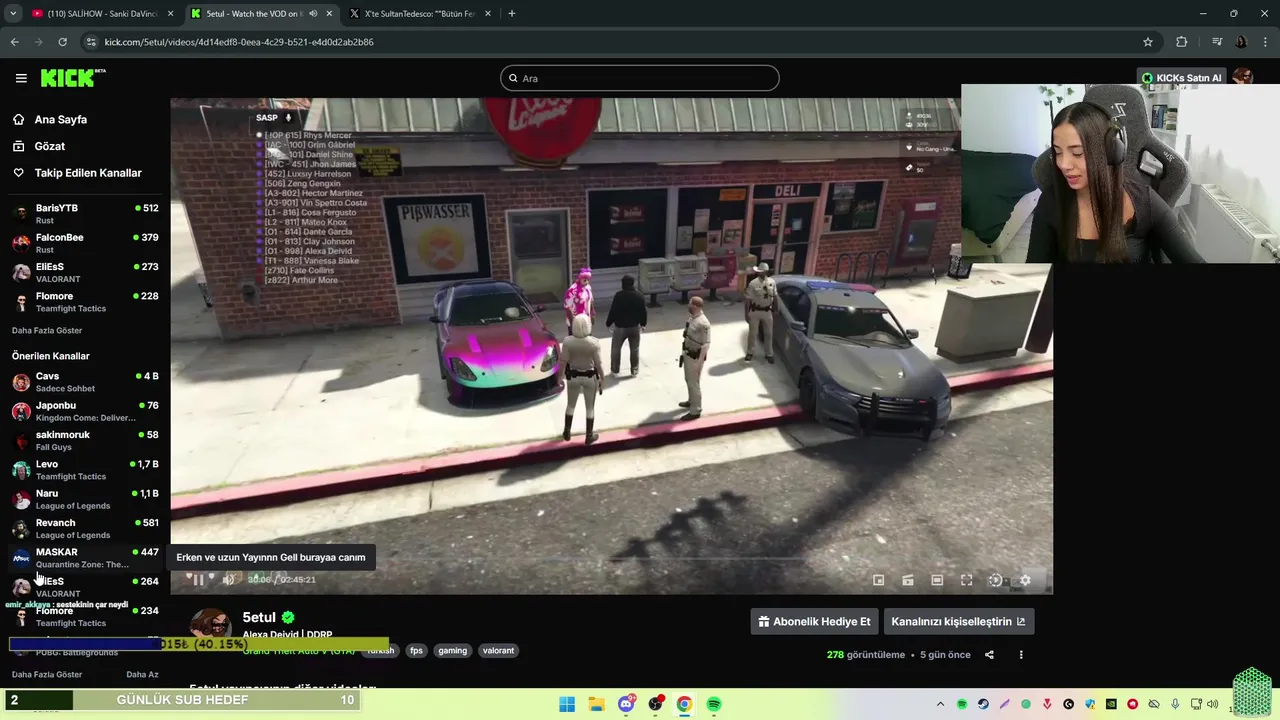
Task: Close the SALİHOW YouTube tab
Action: pos(170,14)
